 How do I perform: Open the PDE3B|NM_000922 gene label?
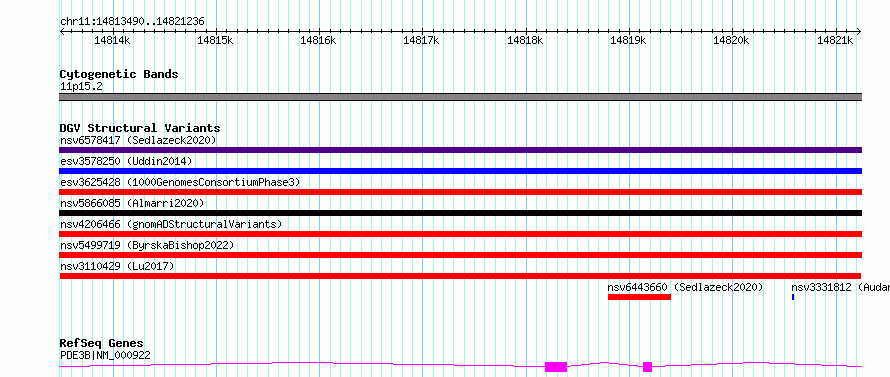click(105, 356)
